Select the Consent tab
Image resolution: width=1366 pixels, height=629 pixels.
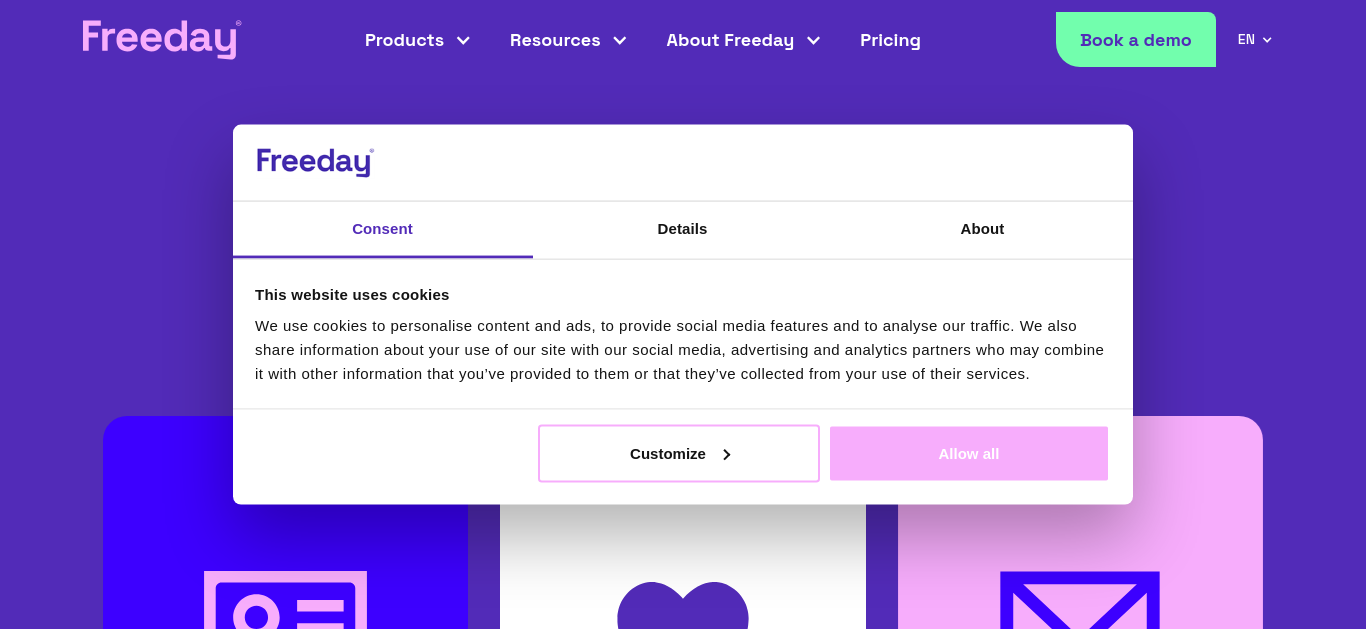(382, 229)
